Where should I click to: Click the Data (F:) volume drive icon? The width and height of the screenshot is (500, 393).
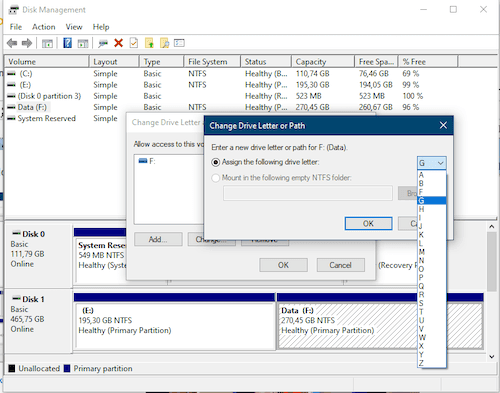tap(11, 107)
